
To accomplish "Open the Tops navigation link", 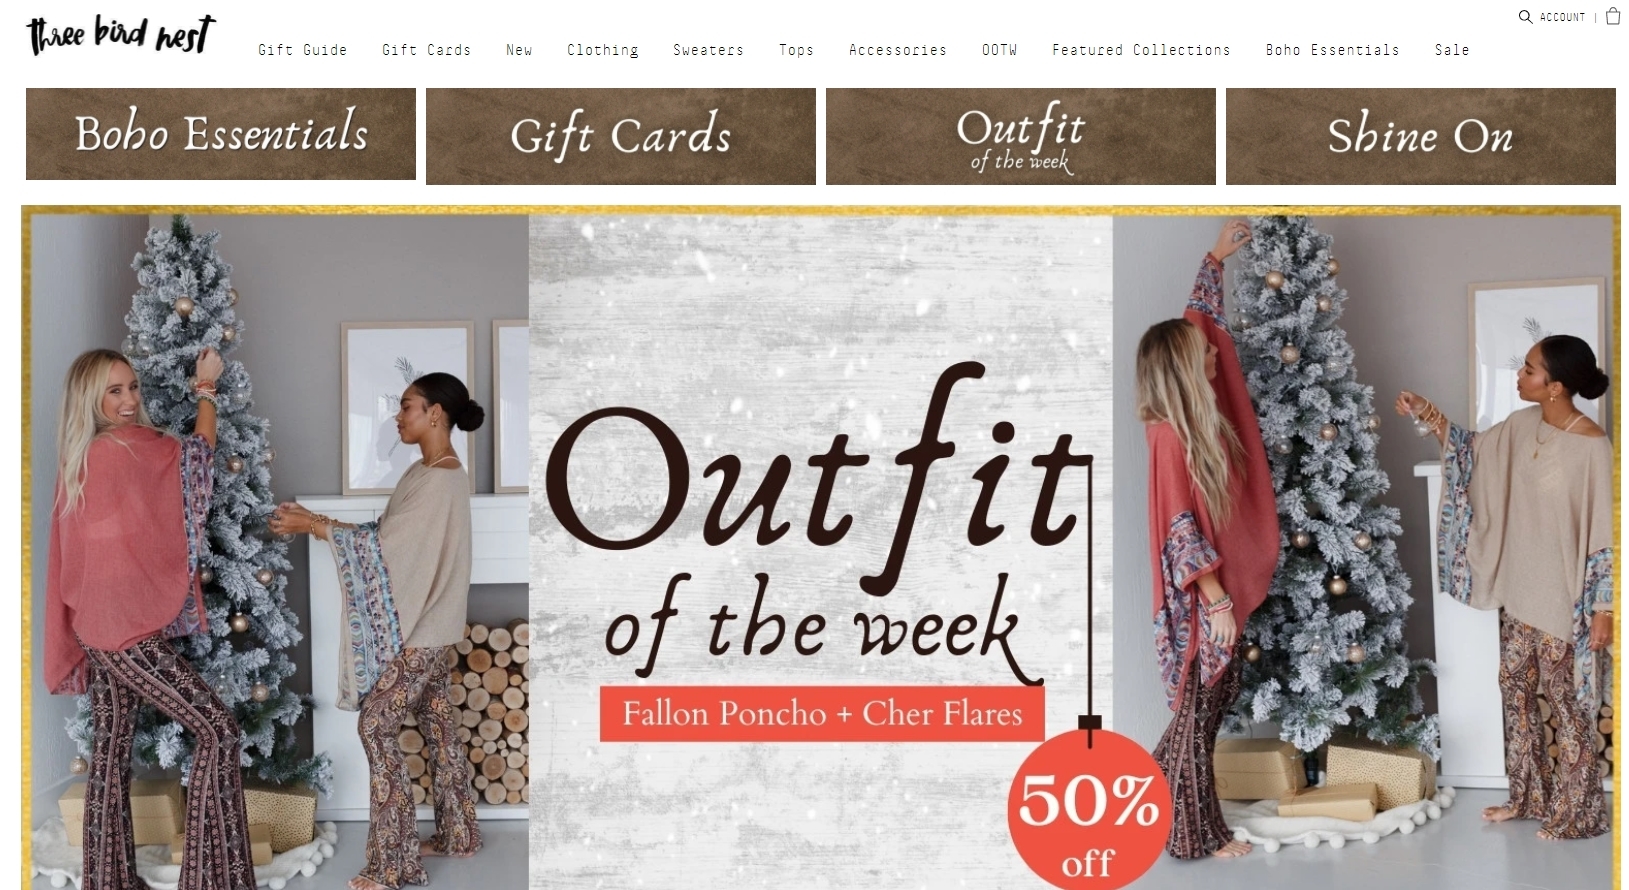I will pyautogui.click(x=796, y=50).
